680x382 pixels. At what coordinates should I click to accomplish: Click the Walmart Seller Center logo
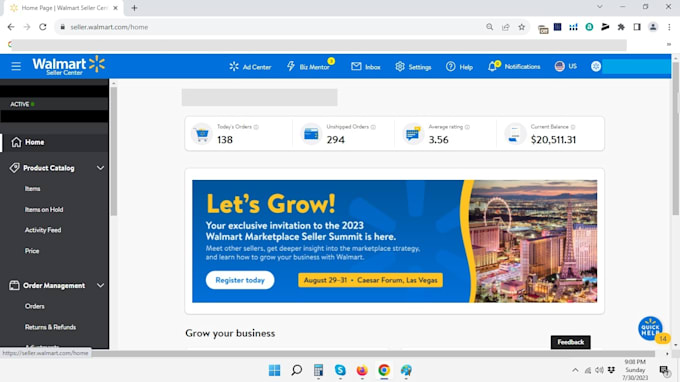(69, 65)
